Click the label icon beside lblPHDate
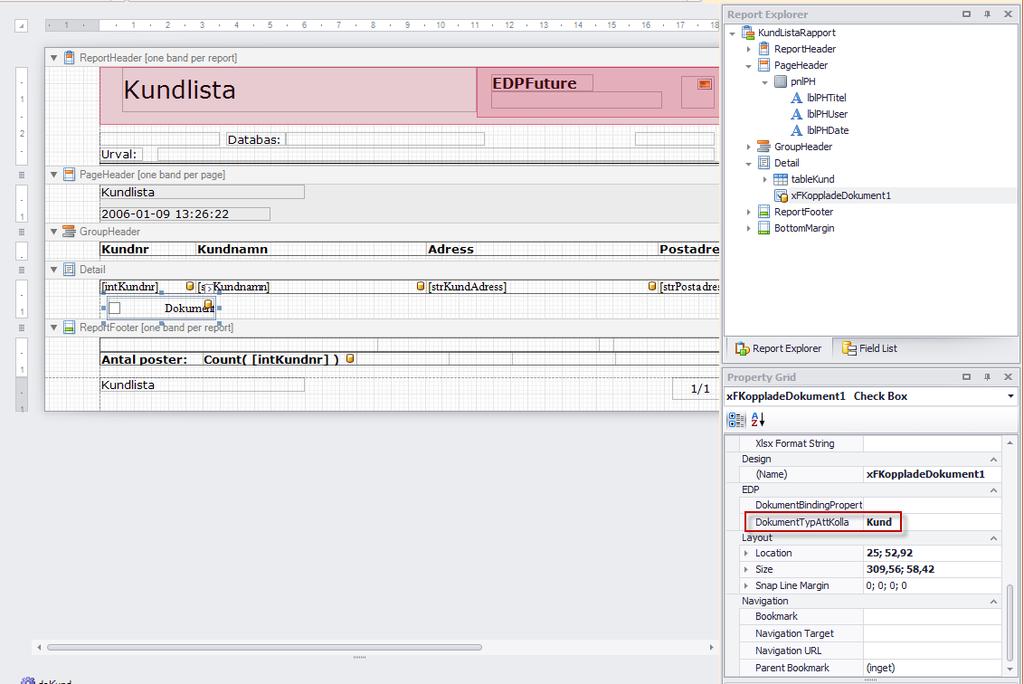This screenshot has height=684, width=1024. [796, 131]
